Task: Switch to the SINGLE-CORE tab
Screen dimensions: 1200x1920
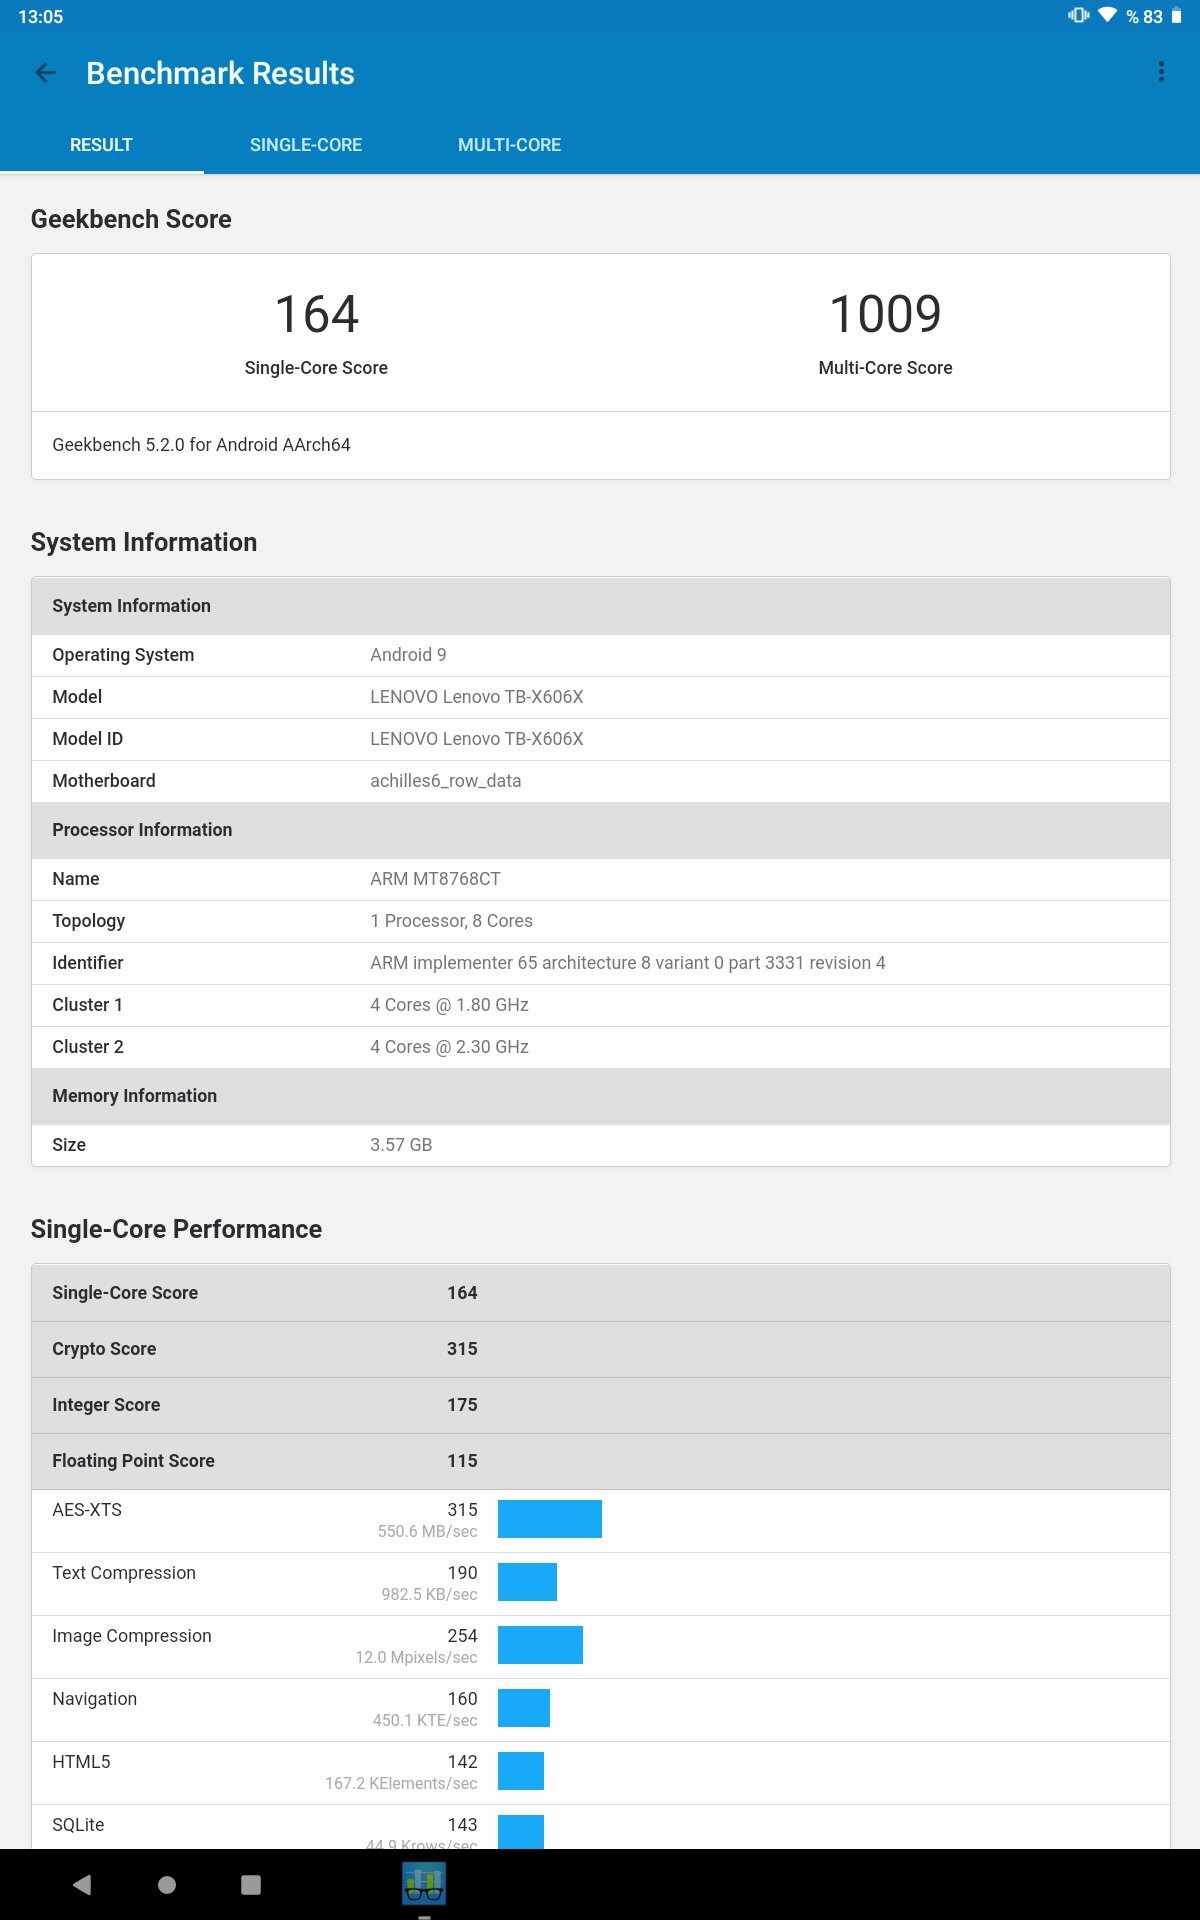Action: [306, 145]
